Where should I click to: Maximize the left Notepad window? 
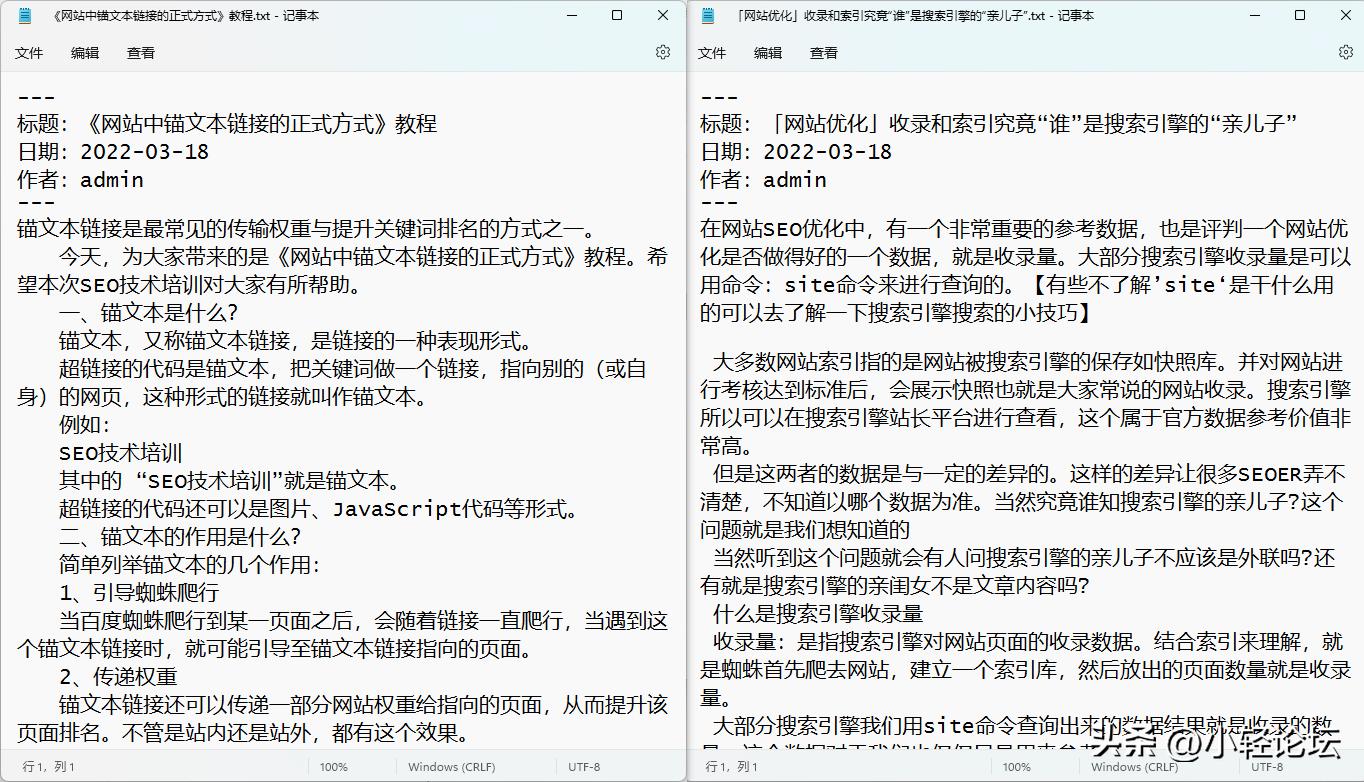coord(617,15)
